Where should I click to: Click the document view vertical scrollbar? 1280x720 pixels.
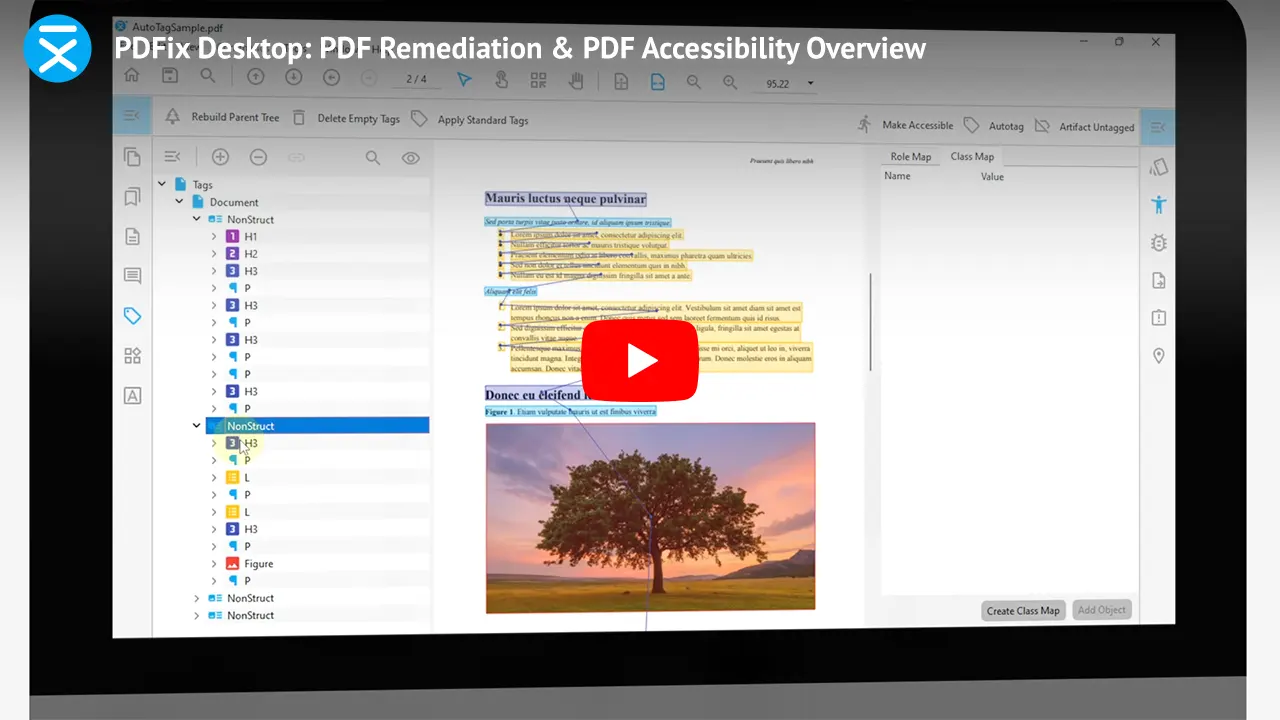[870, 320]
